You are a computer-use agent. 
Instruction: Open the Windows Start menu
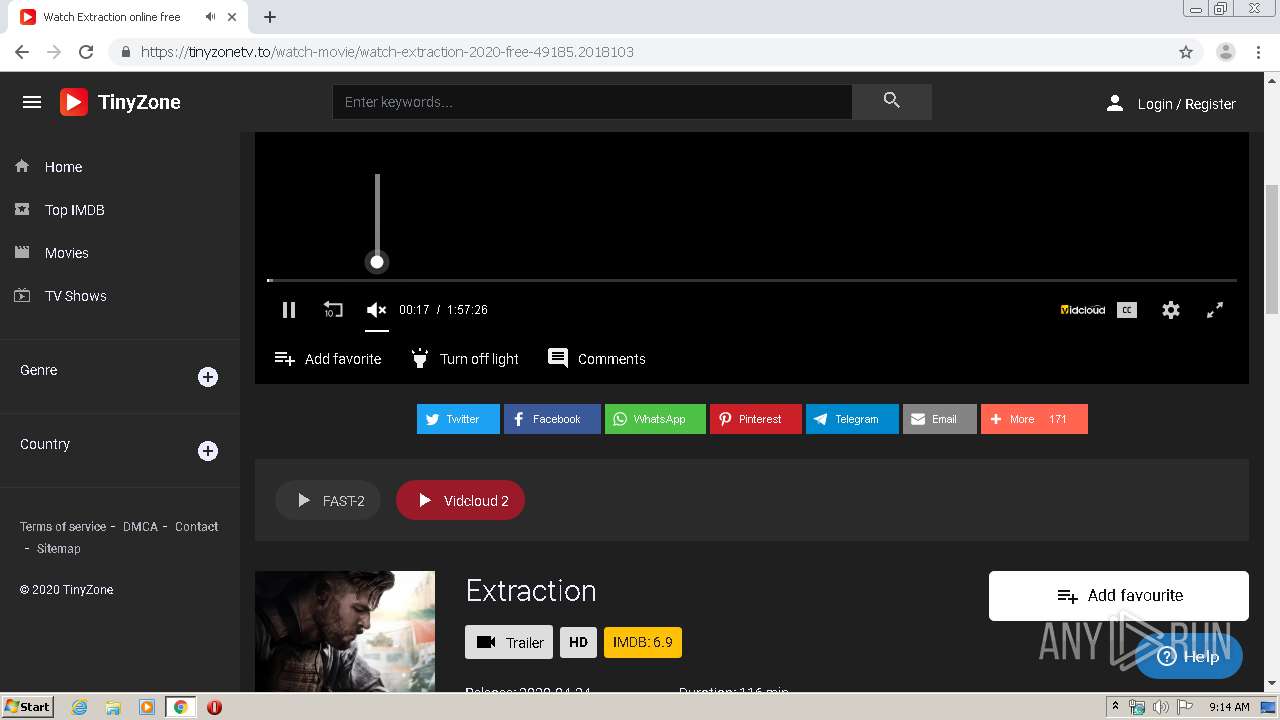tap(28, 706)
